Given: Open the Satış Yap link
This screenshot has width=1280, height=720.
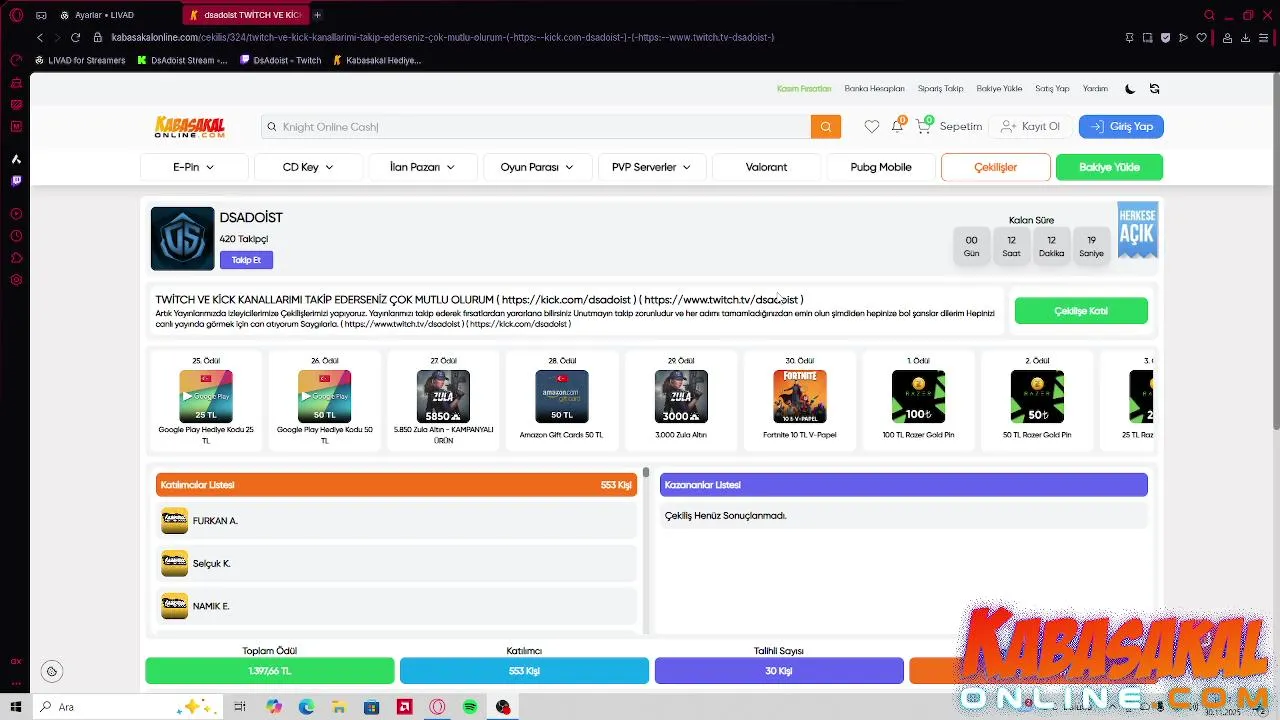Looking at the screenshot, I should (x=1052, y=89).
